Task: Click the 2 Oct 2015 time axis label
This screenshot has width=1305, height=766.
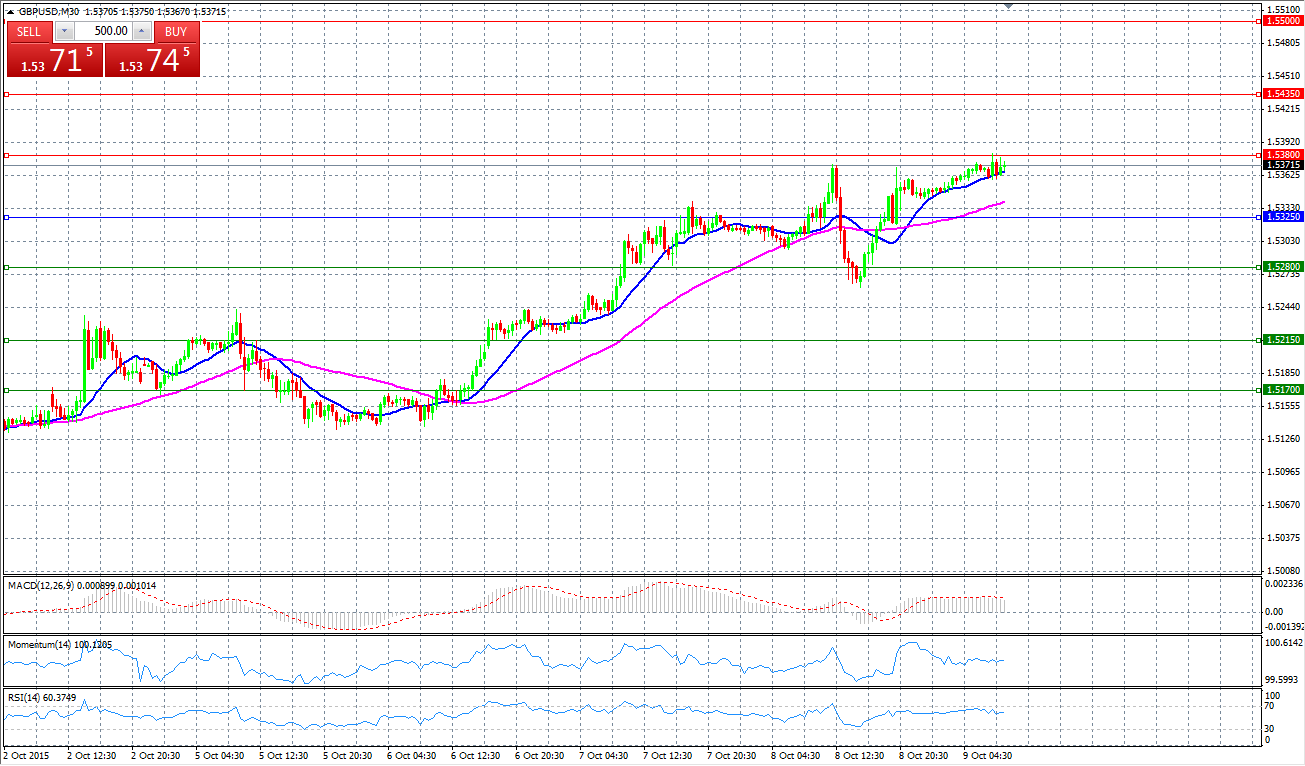Action: pos(26,756)
